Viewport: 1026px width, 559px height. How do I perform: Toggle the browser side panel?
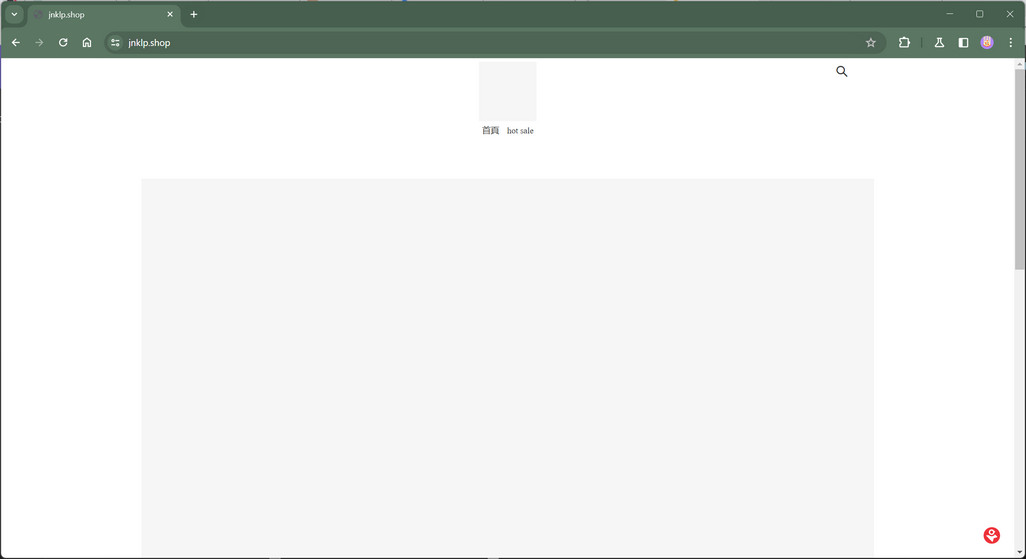pos(963,43)
